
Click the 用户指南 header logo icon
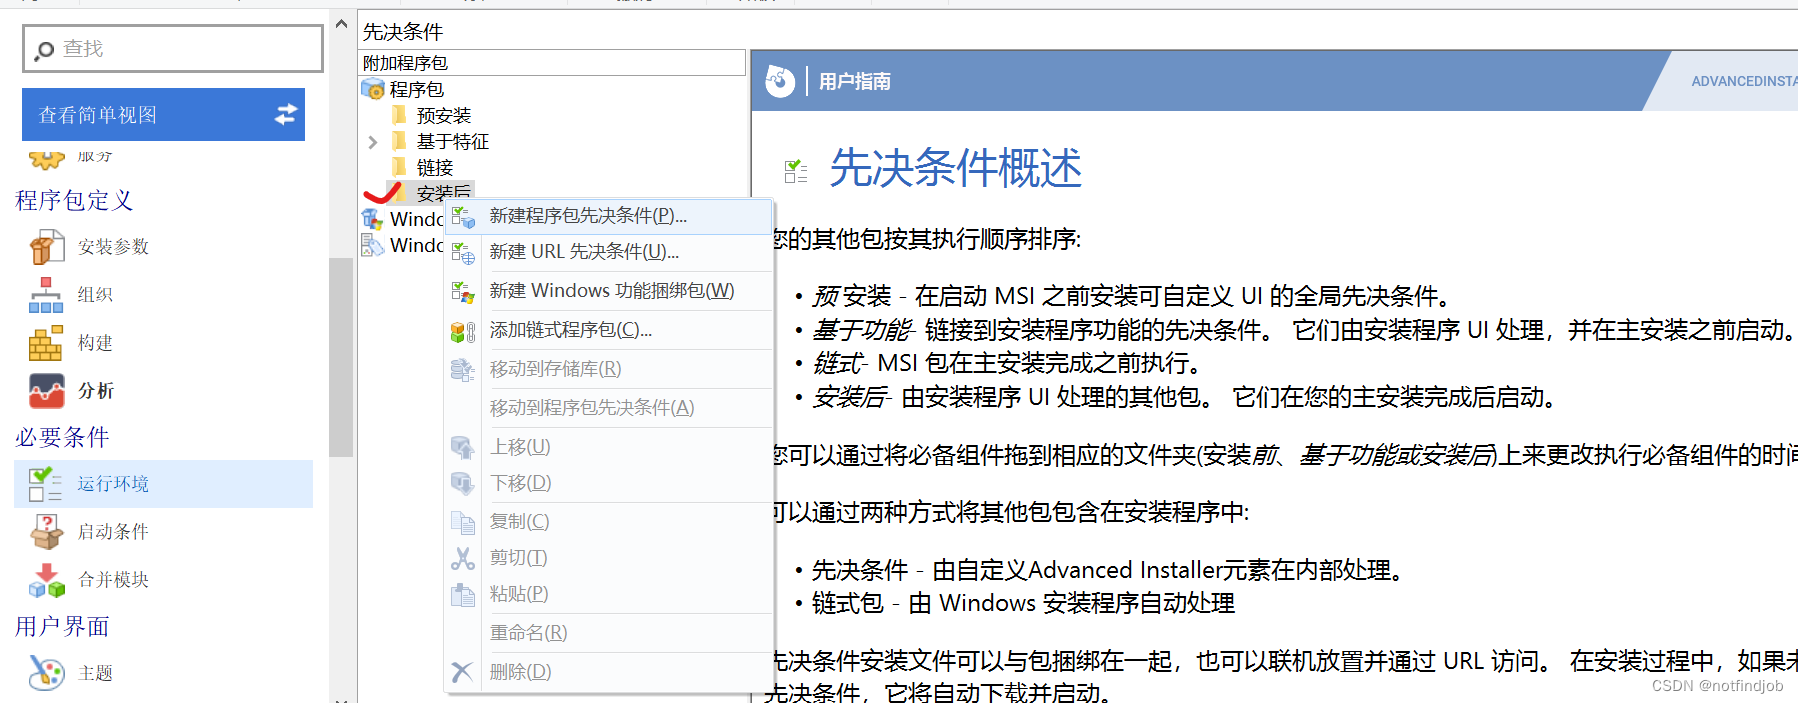point(780,81)
